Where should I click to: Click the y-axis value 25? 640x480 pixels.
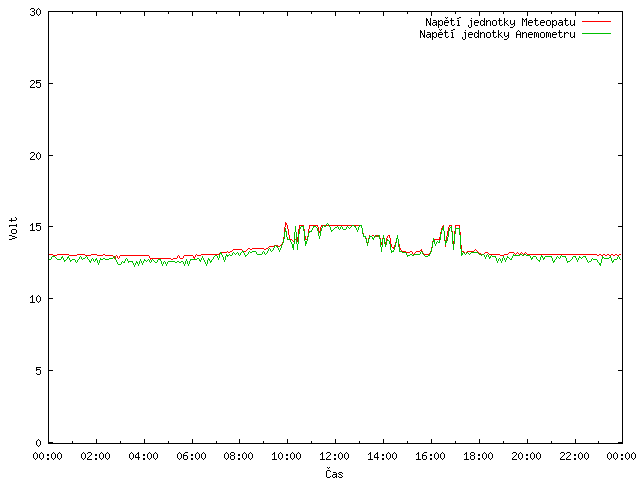tap(36, 84)
